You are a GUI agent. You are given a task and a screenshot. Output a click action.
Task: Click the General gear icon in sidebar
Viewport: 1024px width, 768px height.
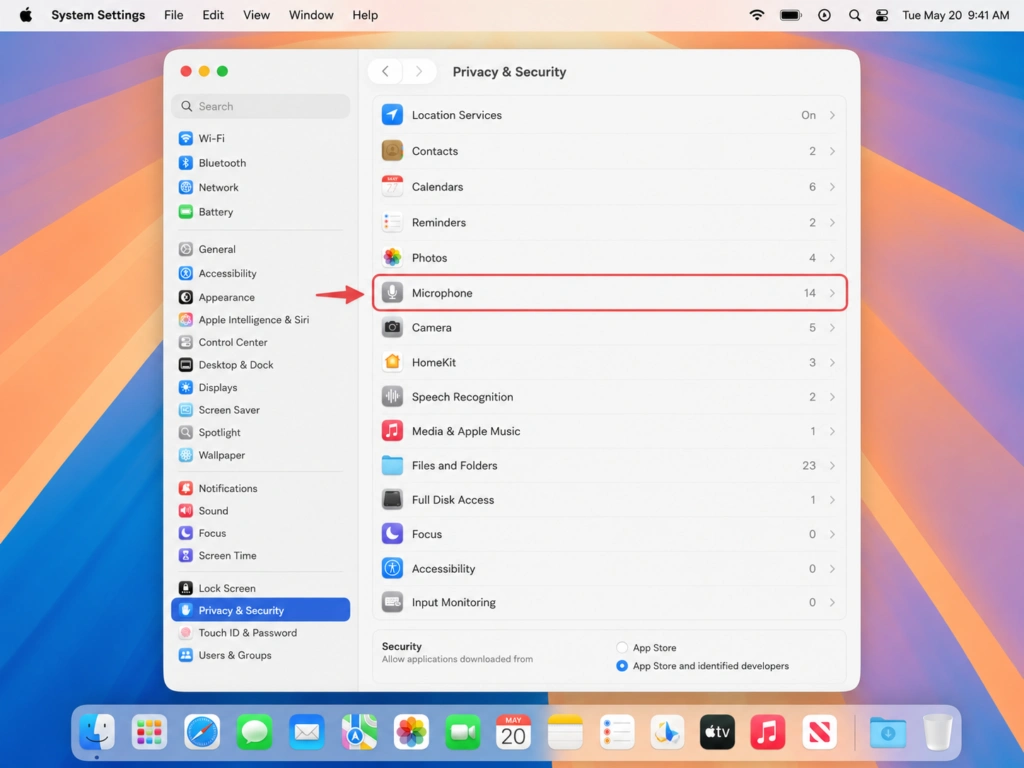coord(185,249)
